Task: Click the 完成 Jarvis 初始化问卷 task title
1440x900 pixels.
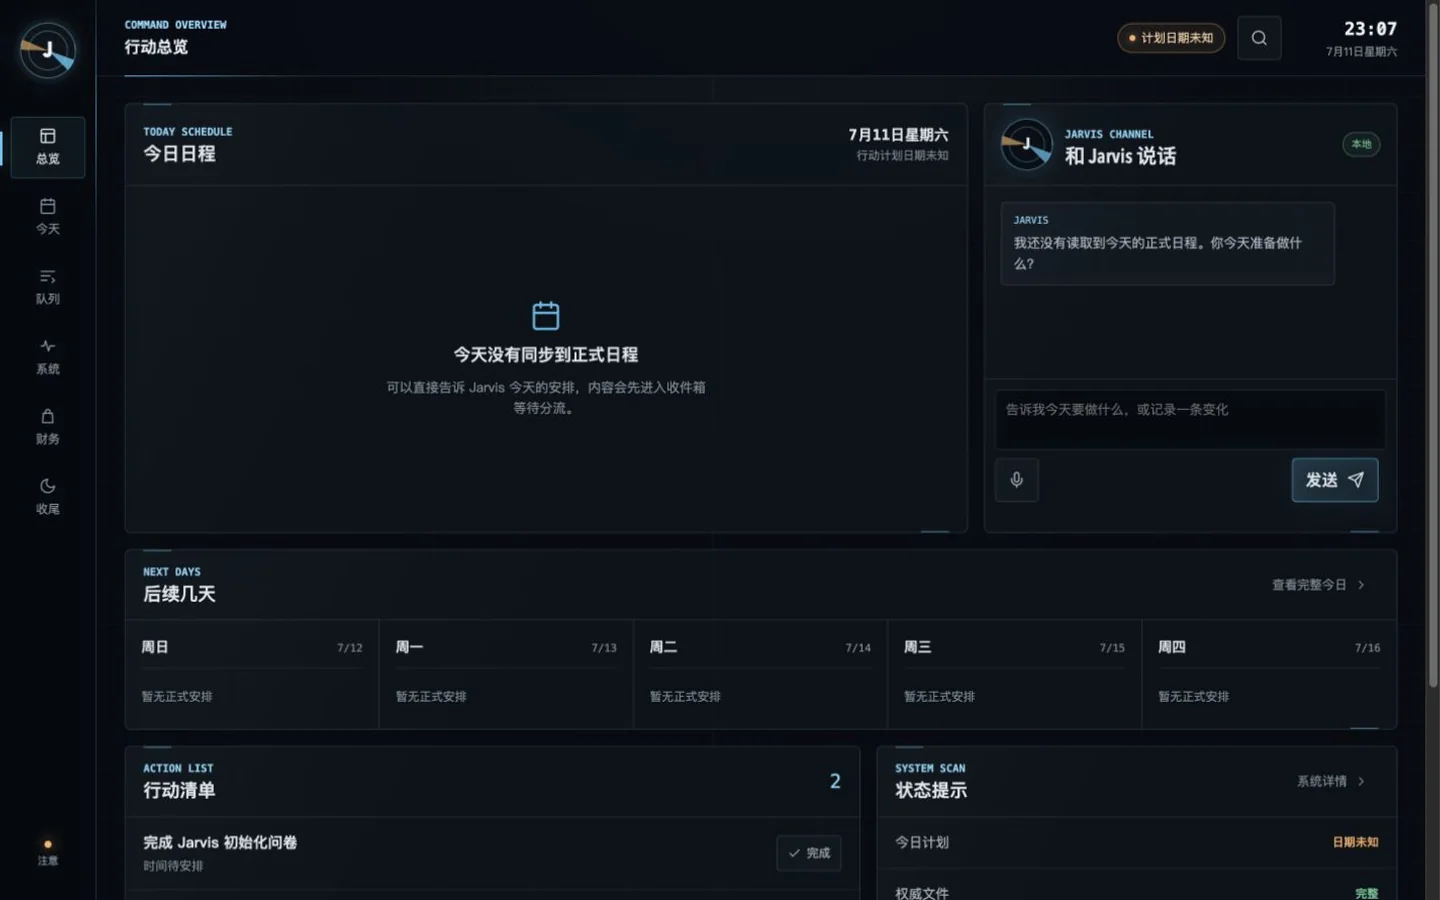Action: [x=220, y=842]
